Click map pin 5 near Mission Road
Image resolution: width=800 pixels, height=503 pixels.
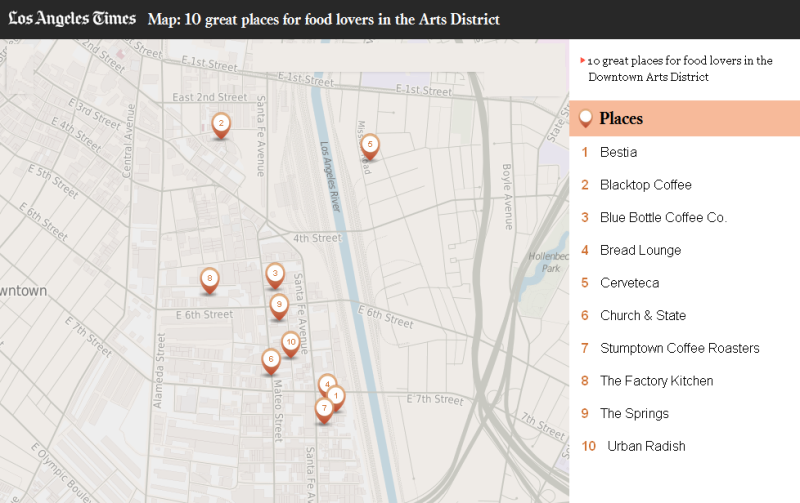click(x=370, y=146)
